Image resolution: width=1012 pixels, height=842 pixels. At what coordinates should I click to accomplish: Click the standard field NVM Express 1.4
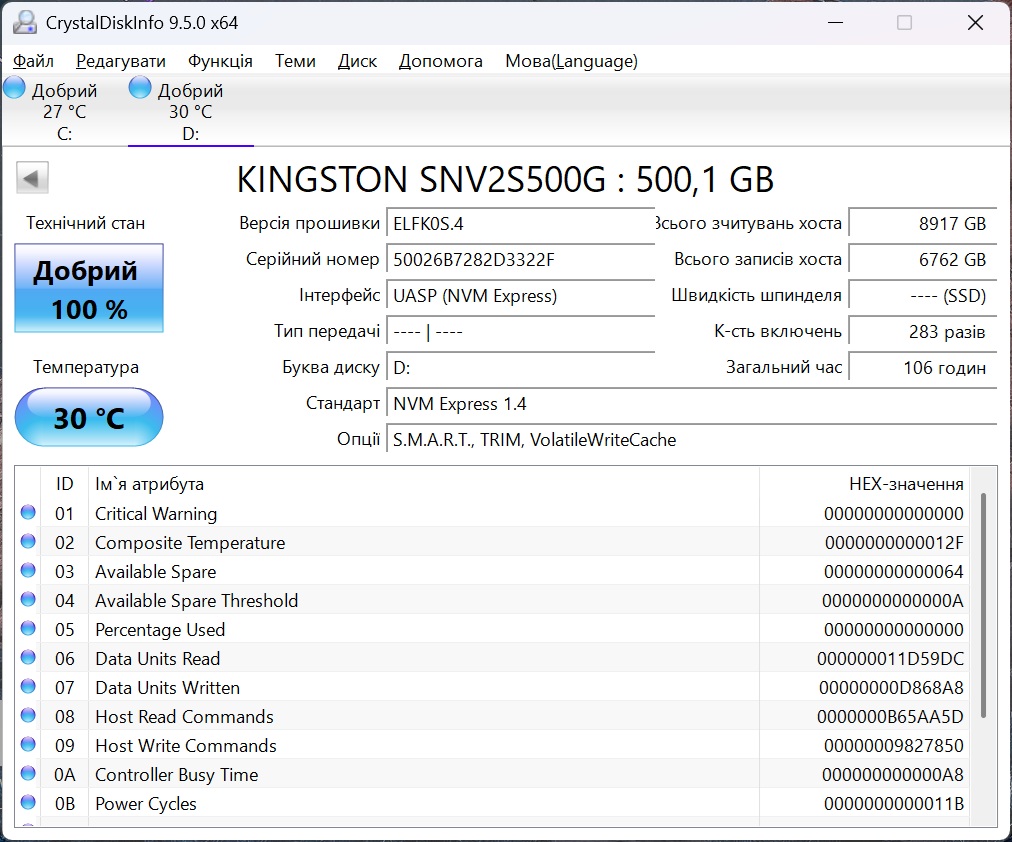(x=692, y=404)
